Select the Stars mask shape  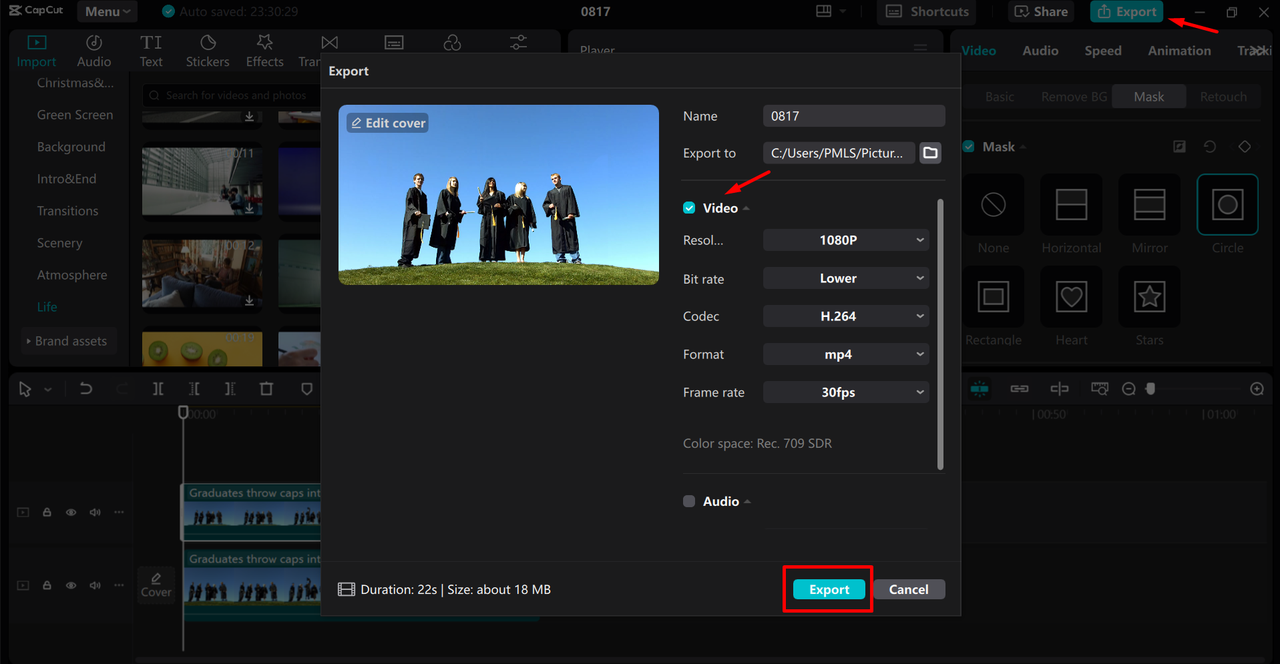point(1149,297)
